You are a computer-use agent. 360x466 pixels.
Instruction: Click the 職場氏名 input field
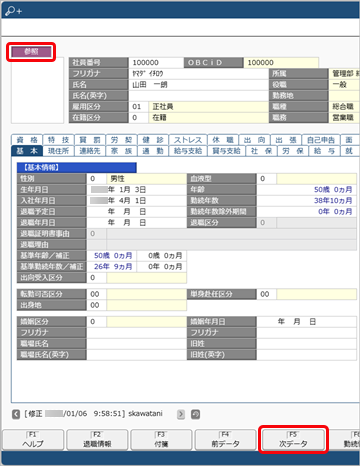[x=136, y=344]
